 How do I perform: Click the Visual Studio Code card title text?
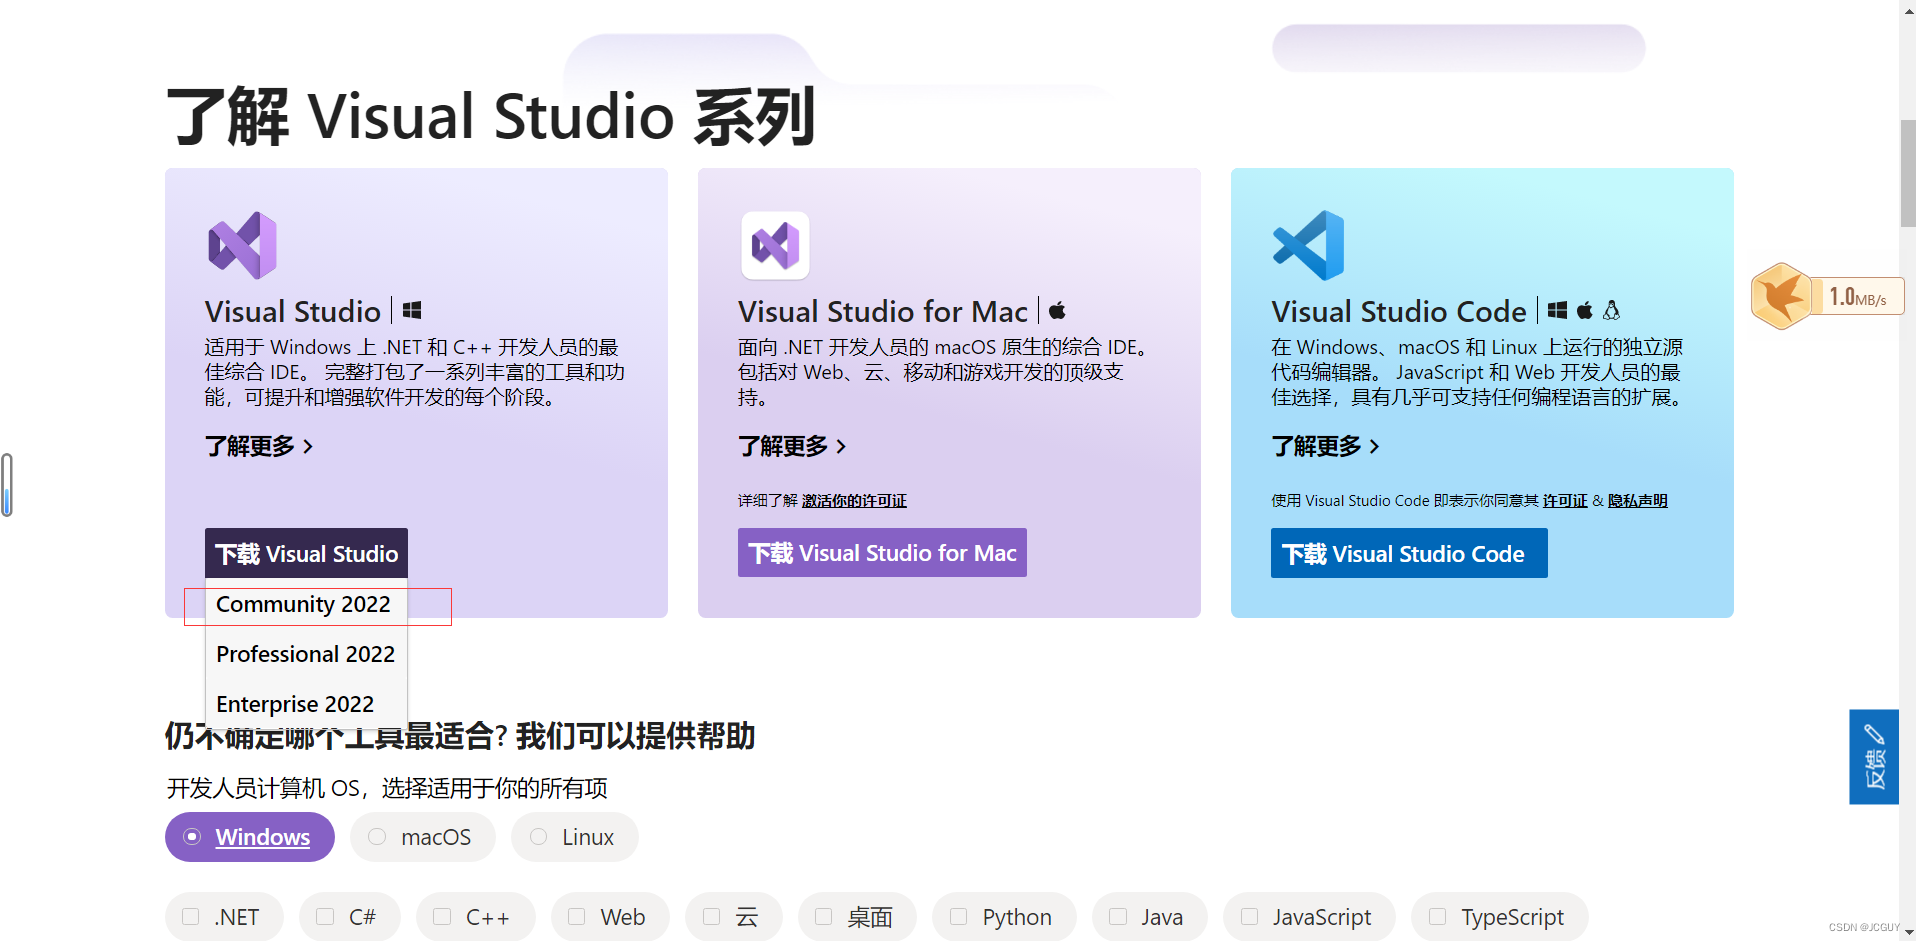1399,312
